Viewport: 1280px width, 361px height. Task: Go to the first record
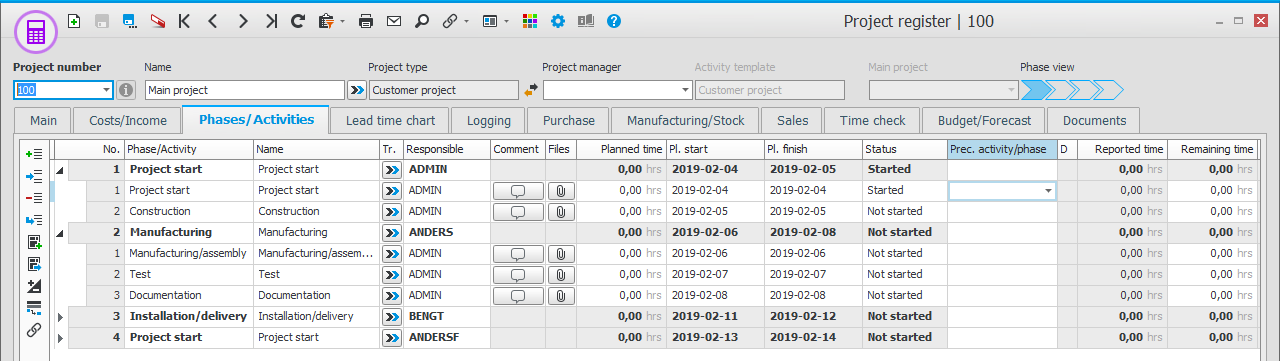coord(184,20)
